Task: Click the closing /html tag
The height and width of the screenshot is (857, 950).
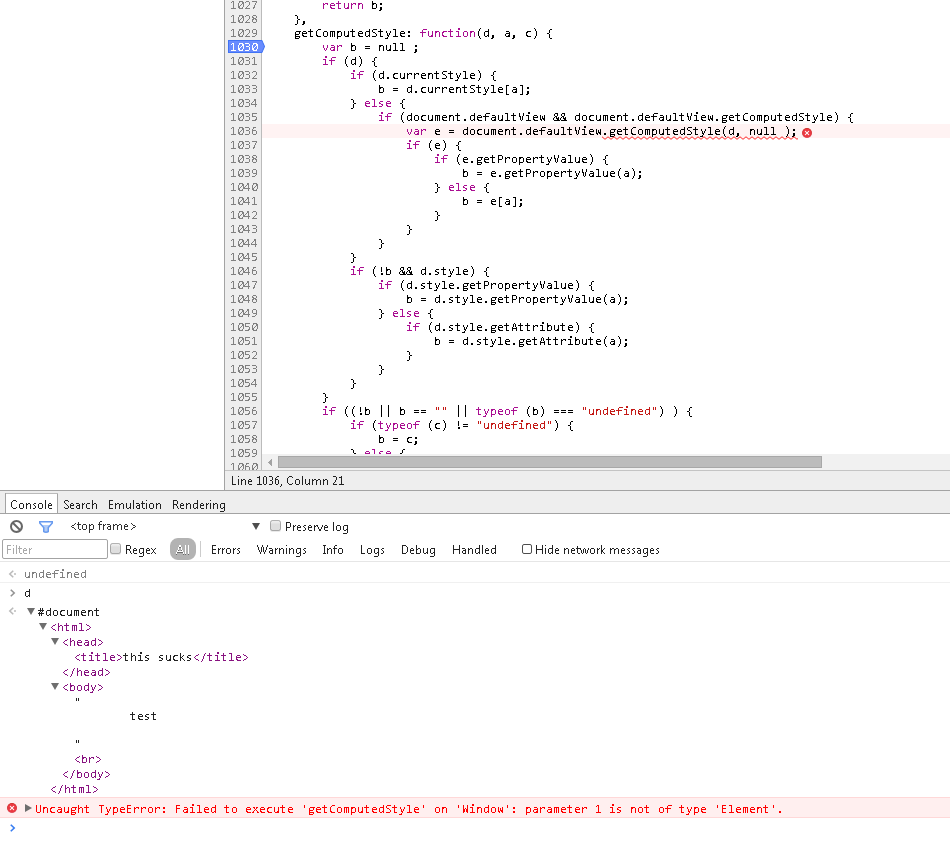Action: [74, 789]
